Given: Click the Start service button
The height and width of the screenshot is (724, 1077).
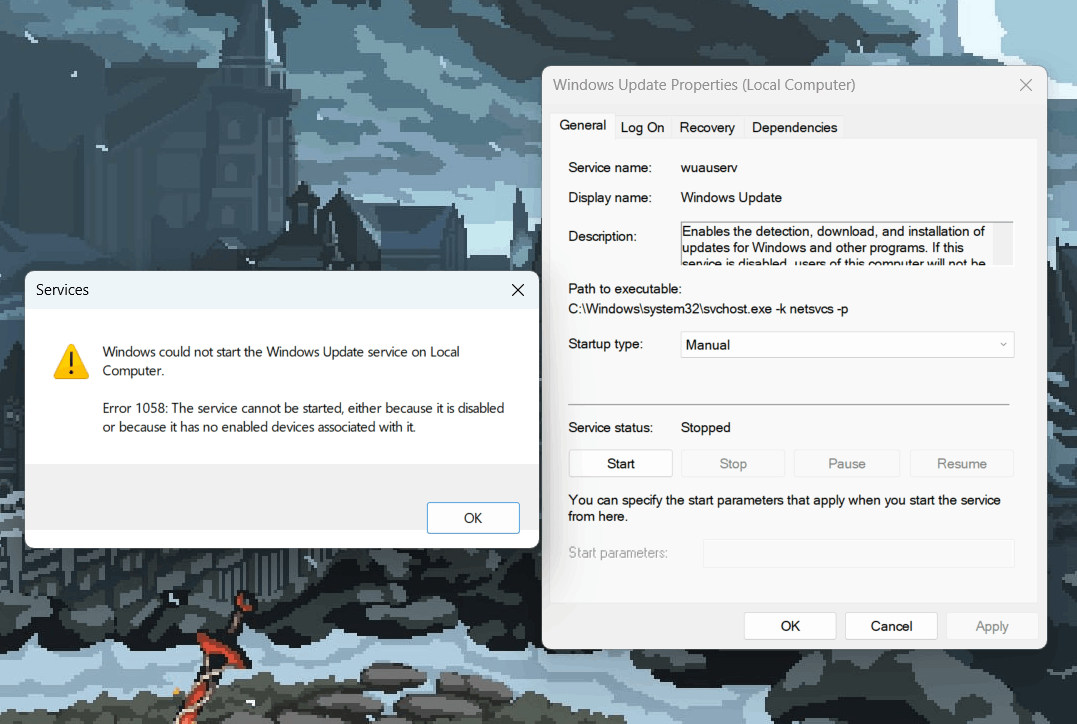Looking at the screenshot, I should pyautogui.click(x=620, y=464).
